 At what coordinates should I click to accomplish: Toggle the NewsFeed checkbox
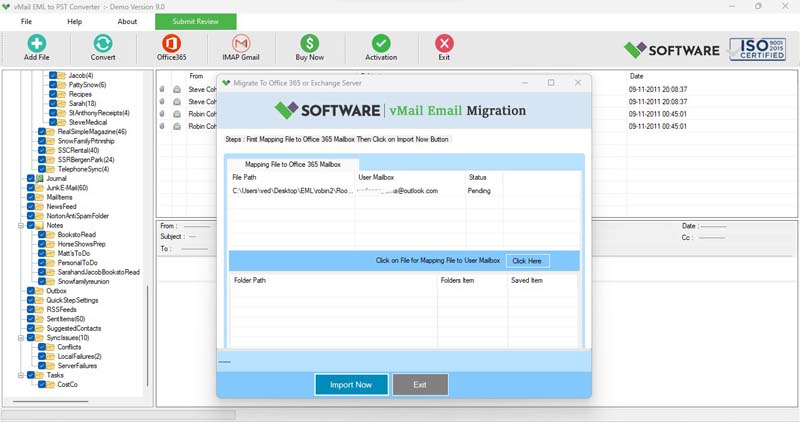(31, 207)
